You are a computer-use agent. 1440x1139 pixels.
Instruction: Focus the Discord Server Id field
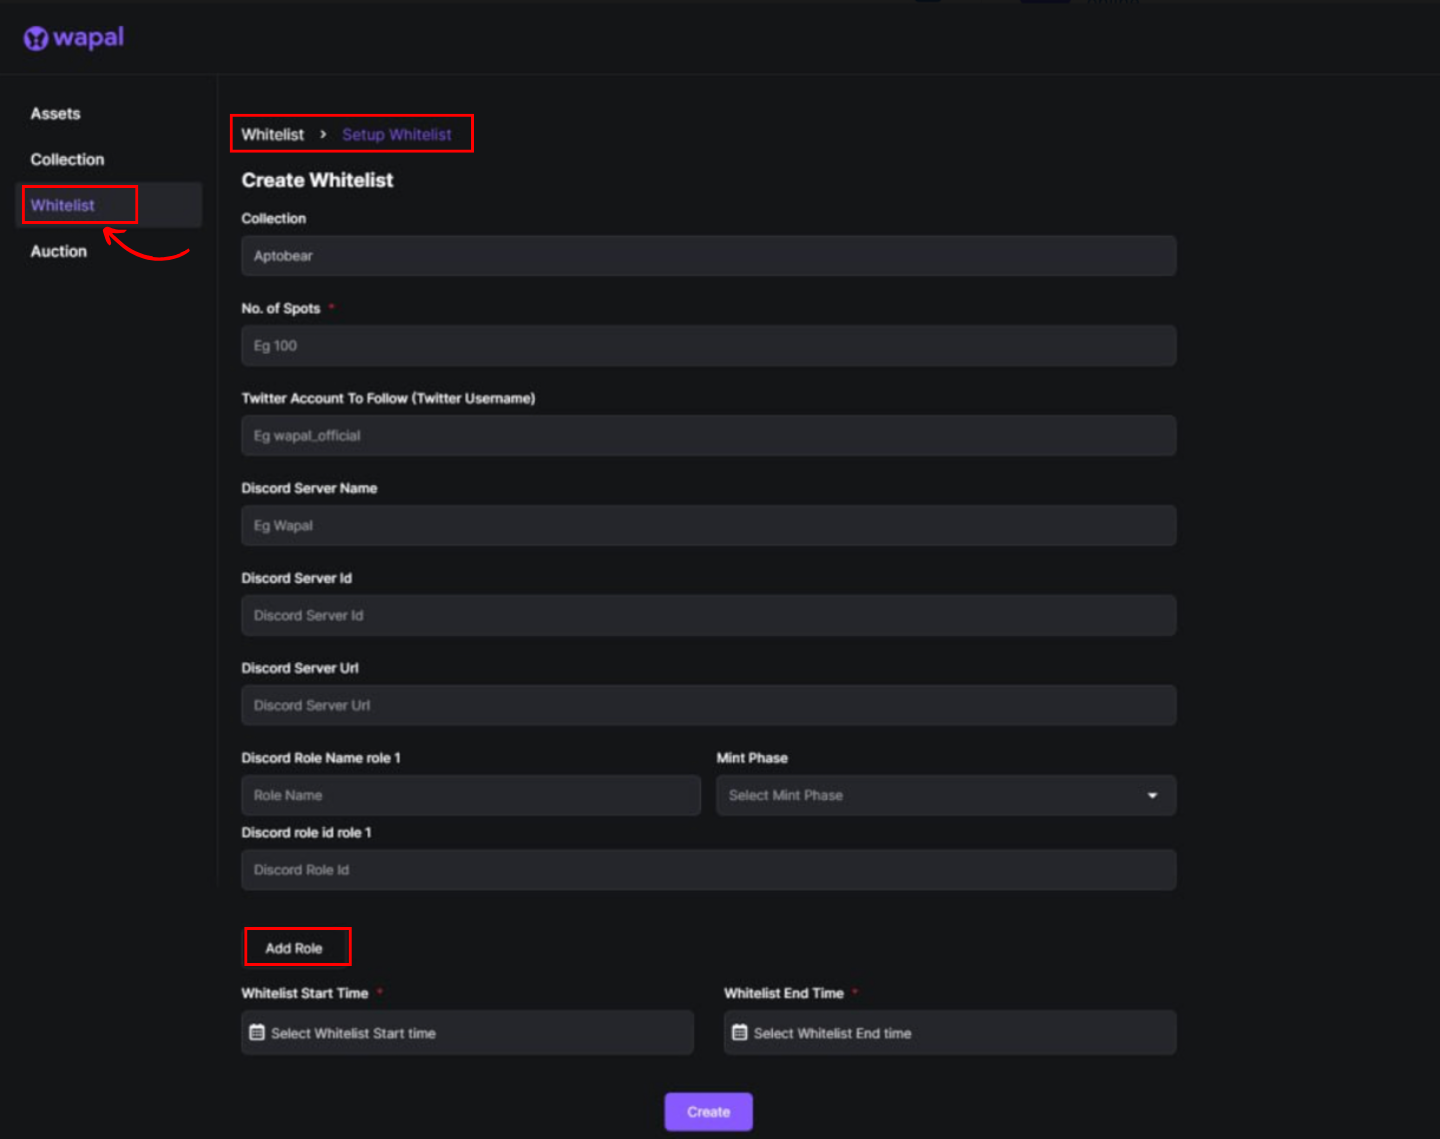coord(708,616)
